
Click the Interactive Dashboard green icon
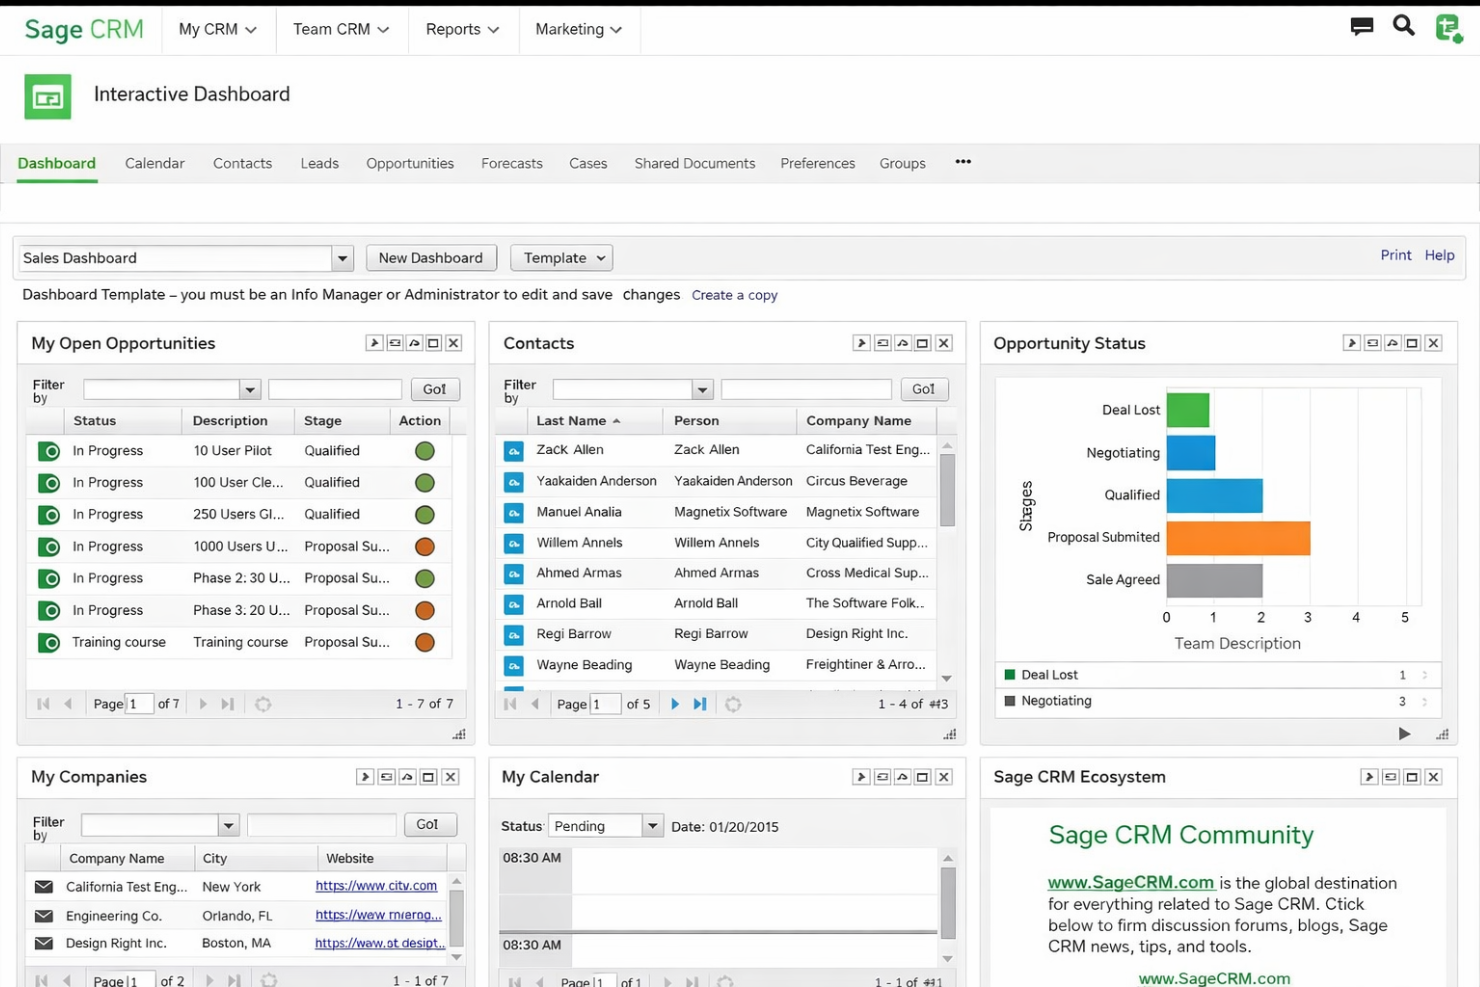point(47,96)
